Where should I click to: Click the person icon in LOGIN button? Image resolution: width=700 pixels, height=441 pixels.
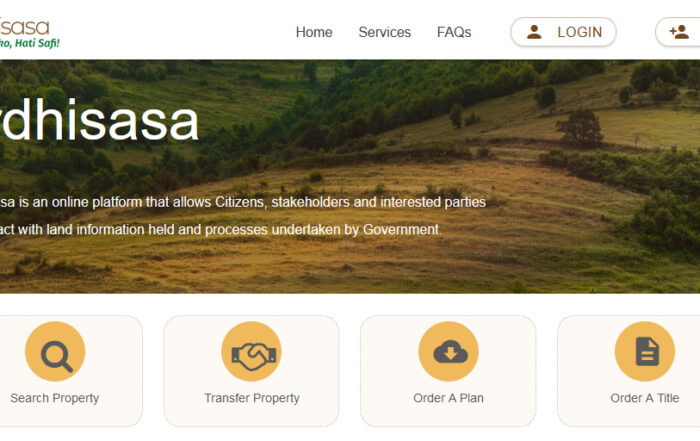point(534,32)
